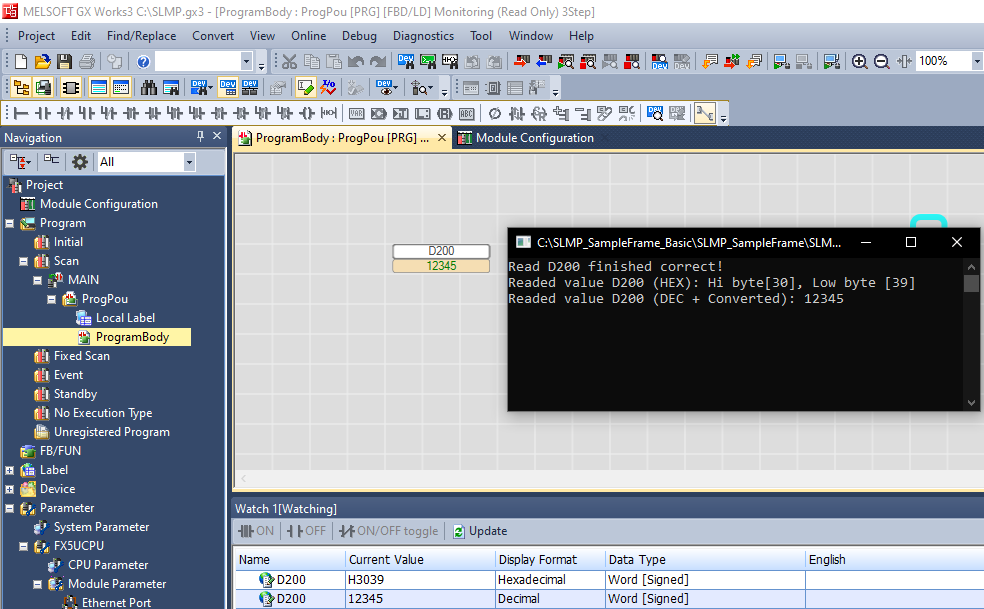Click the Read from PLC icon

(543, 62)
